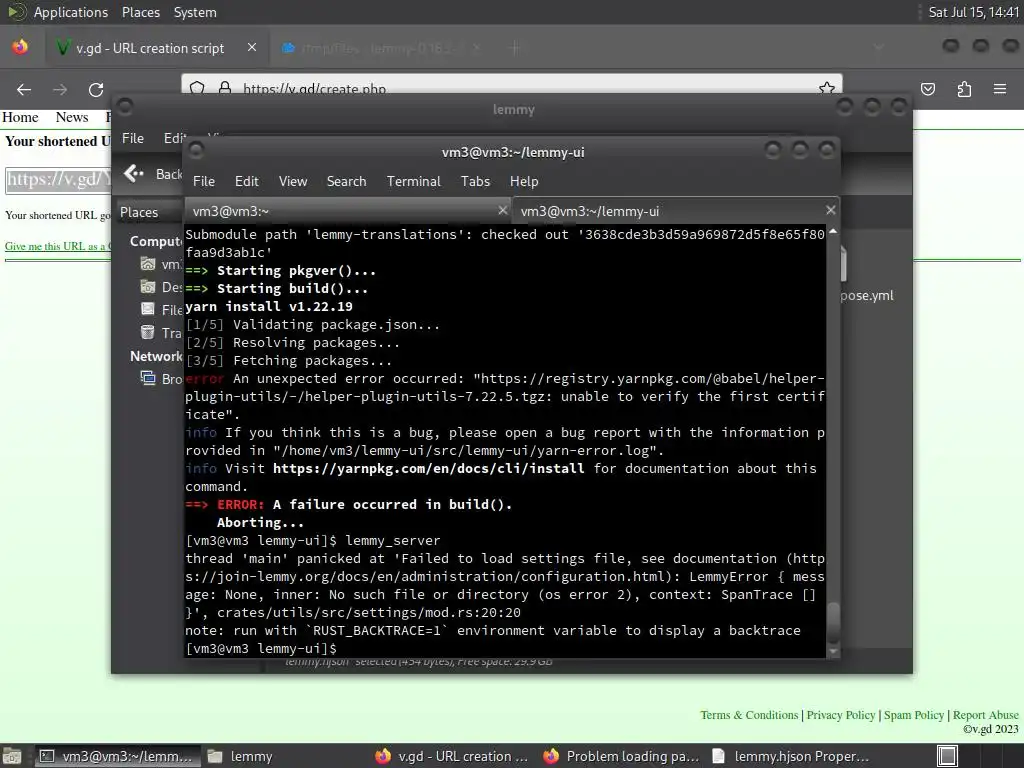Open File menu in lemmy file manager

tap(133, 138)
